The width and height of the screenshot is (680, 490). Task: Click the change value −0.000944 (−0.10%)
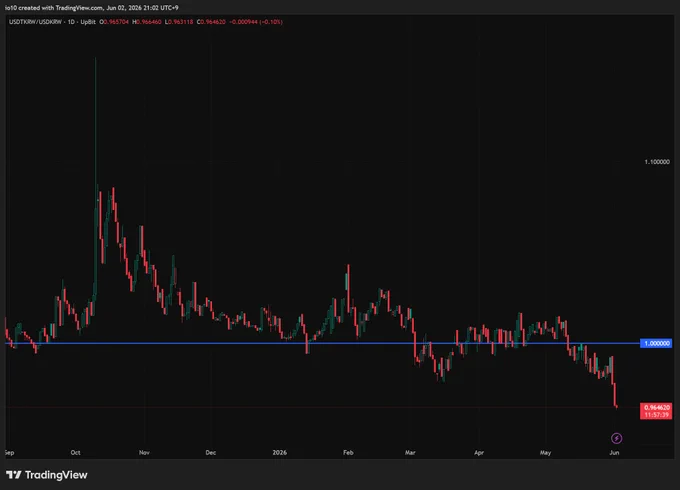[256, 22]
